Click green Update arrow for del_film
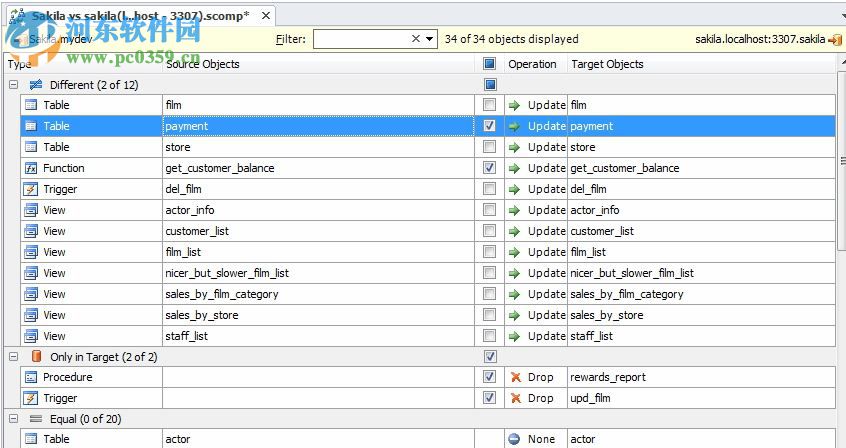The height and width of the screenshot is (448, 846). point(514,189)
